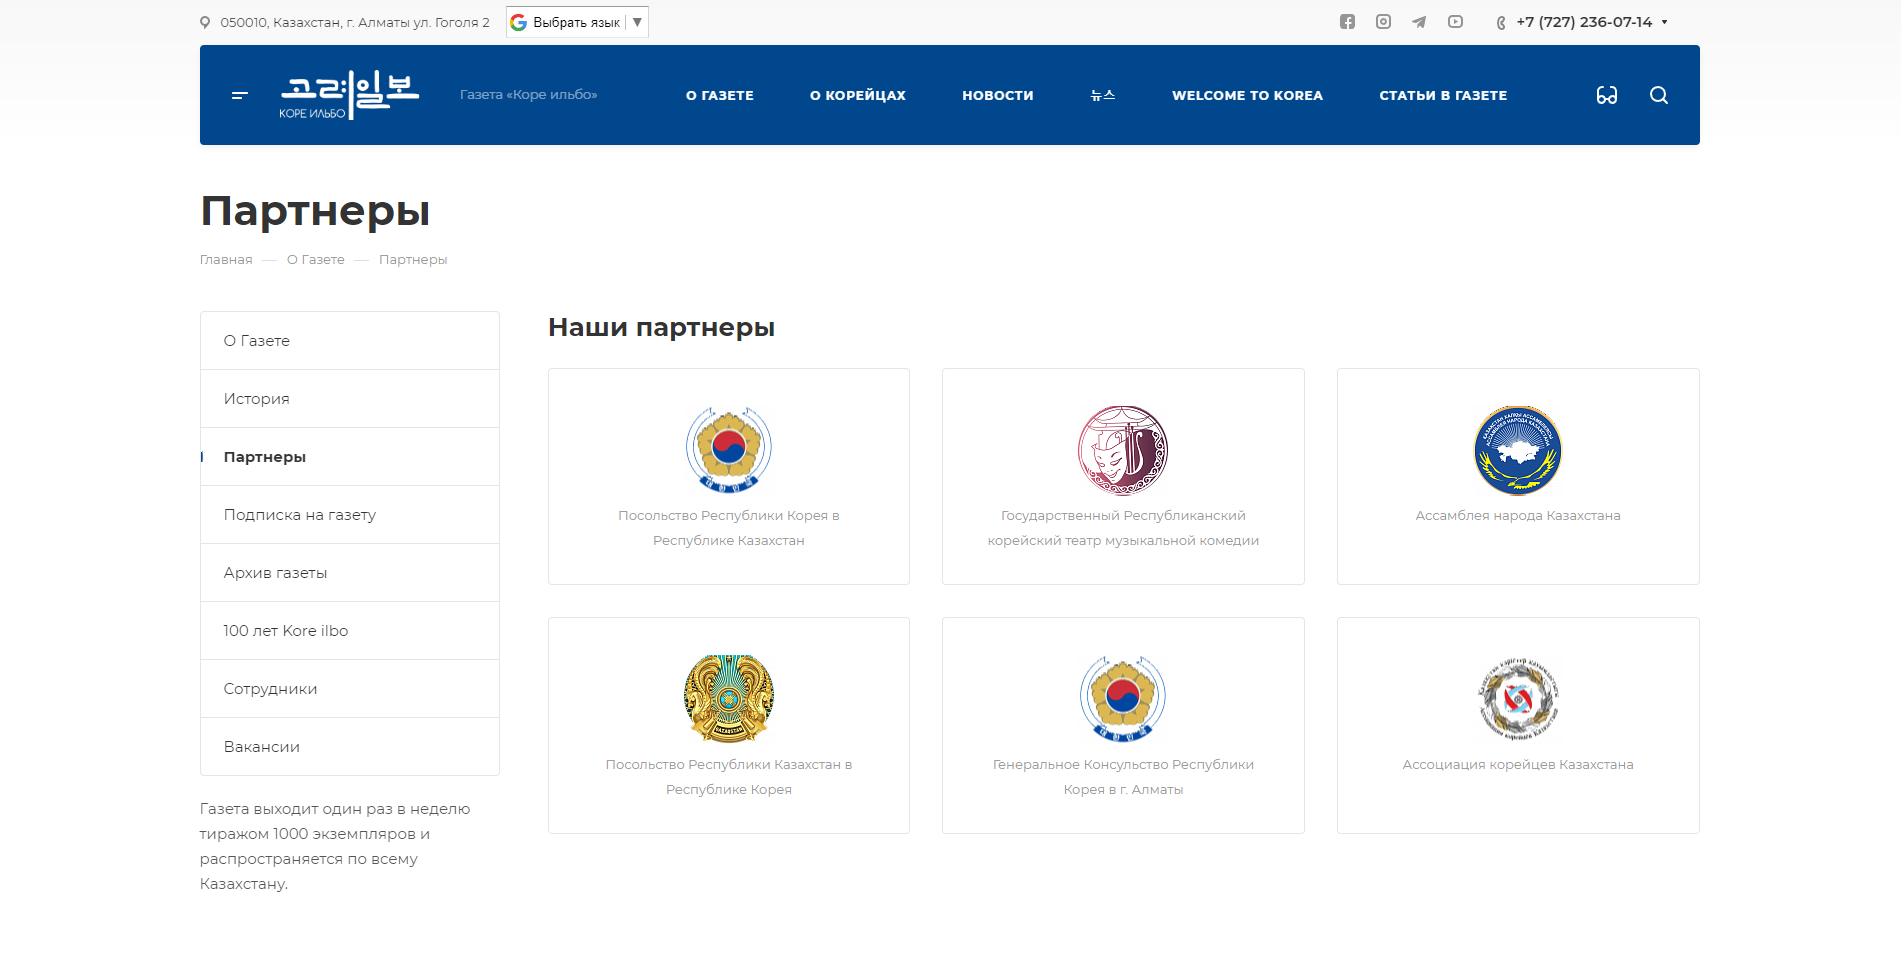This screenshot has width=1901, height=967.
Task: Expand the phone number dropdown arrow
Action: (1664, 22)
